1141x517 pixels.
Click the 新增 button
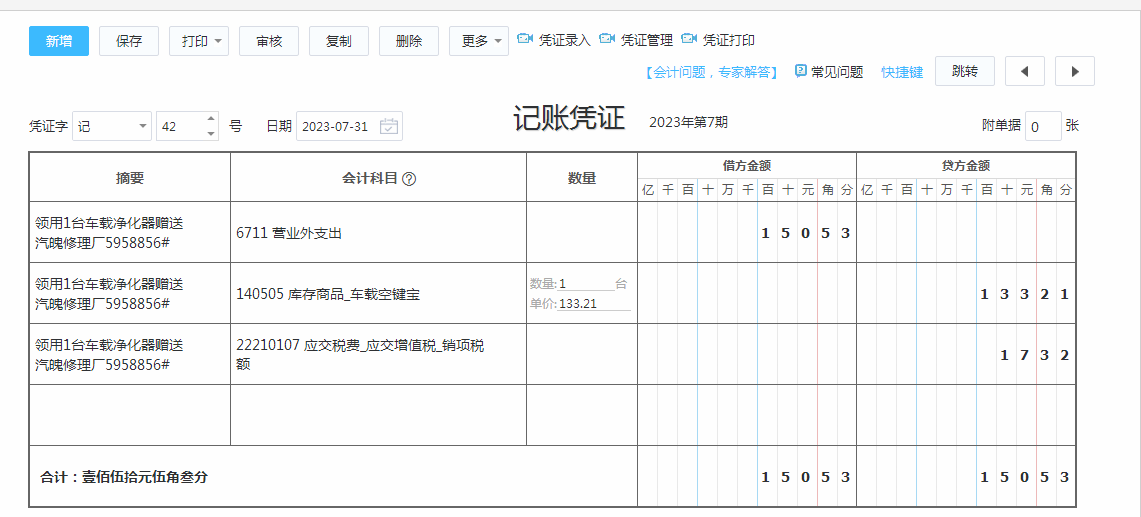pos(59,41)
